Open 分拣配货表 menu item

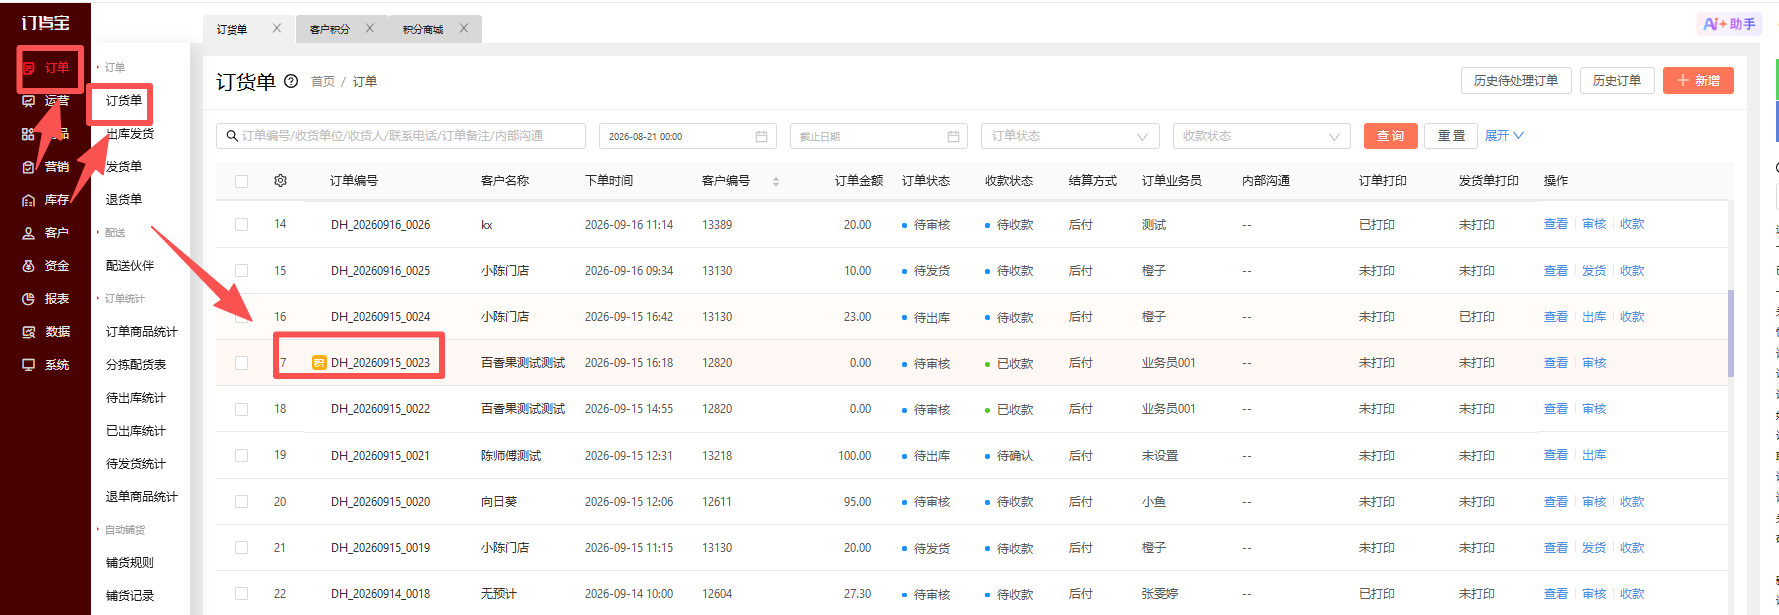click(x=136, y=365)
